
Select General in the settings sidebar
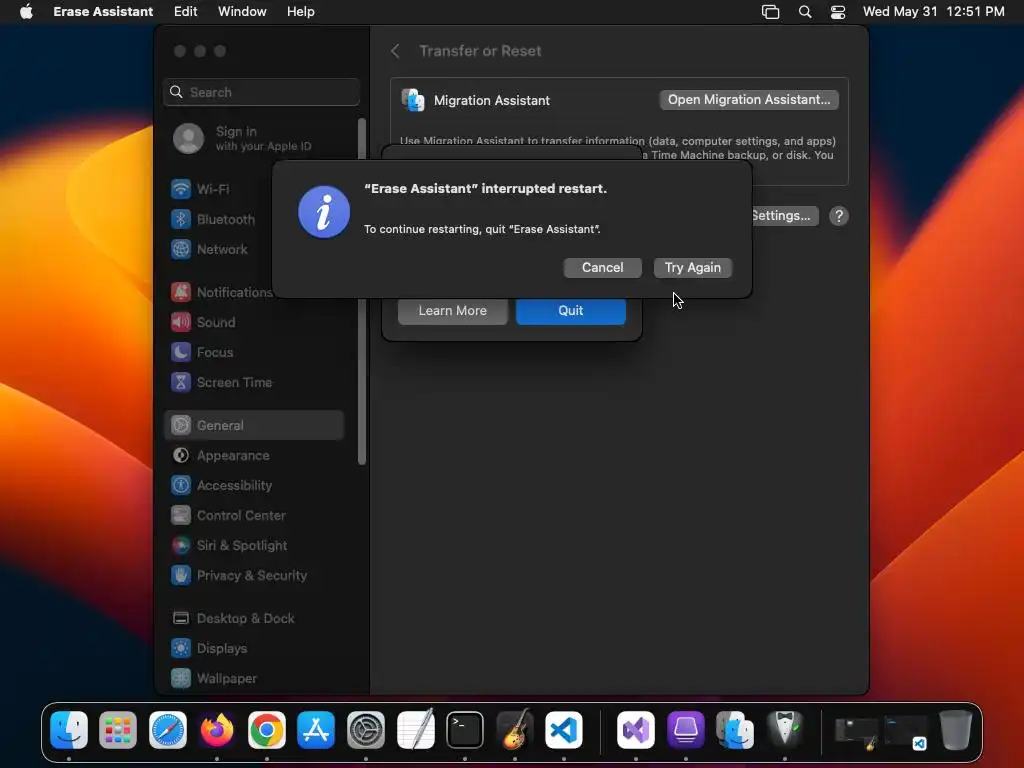click(254, 426)
